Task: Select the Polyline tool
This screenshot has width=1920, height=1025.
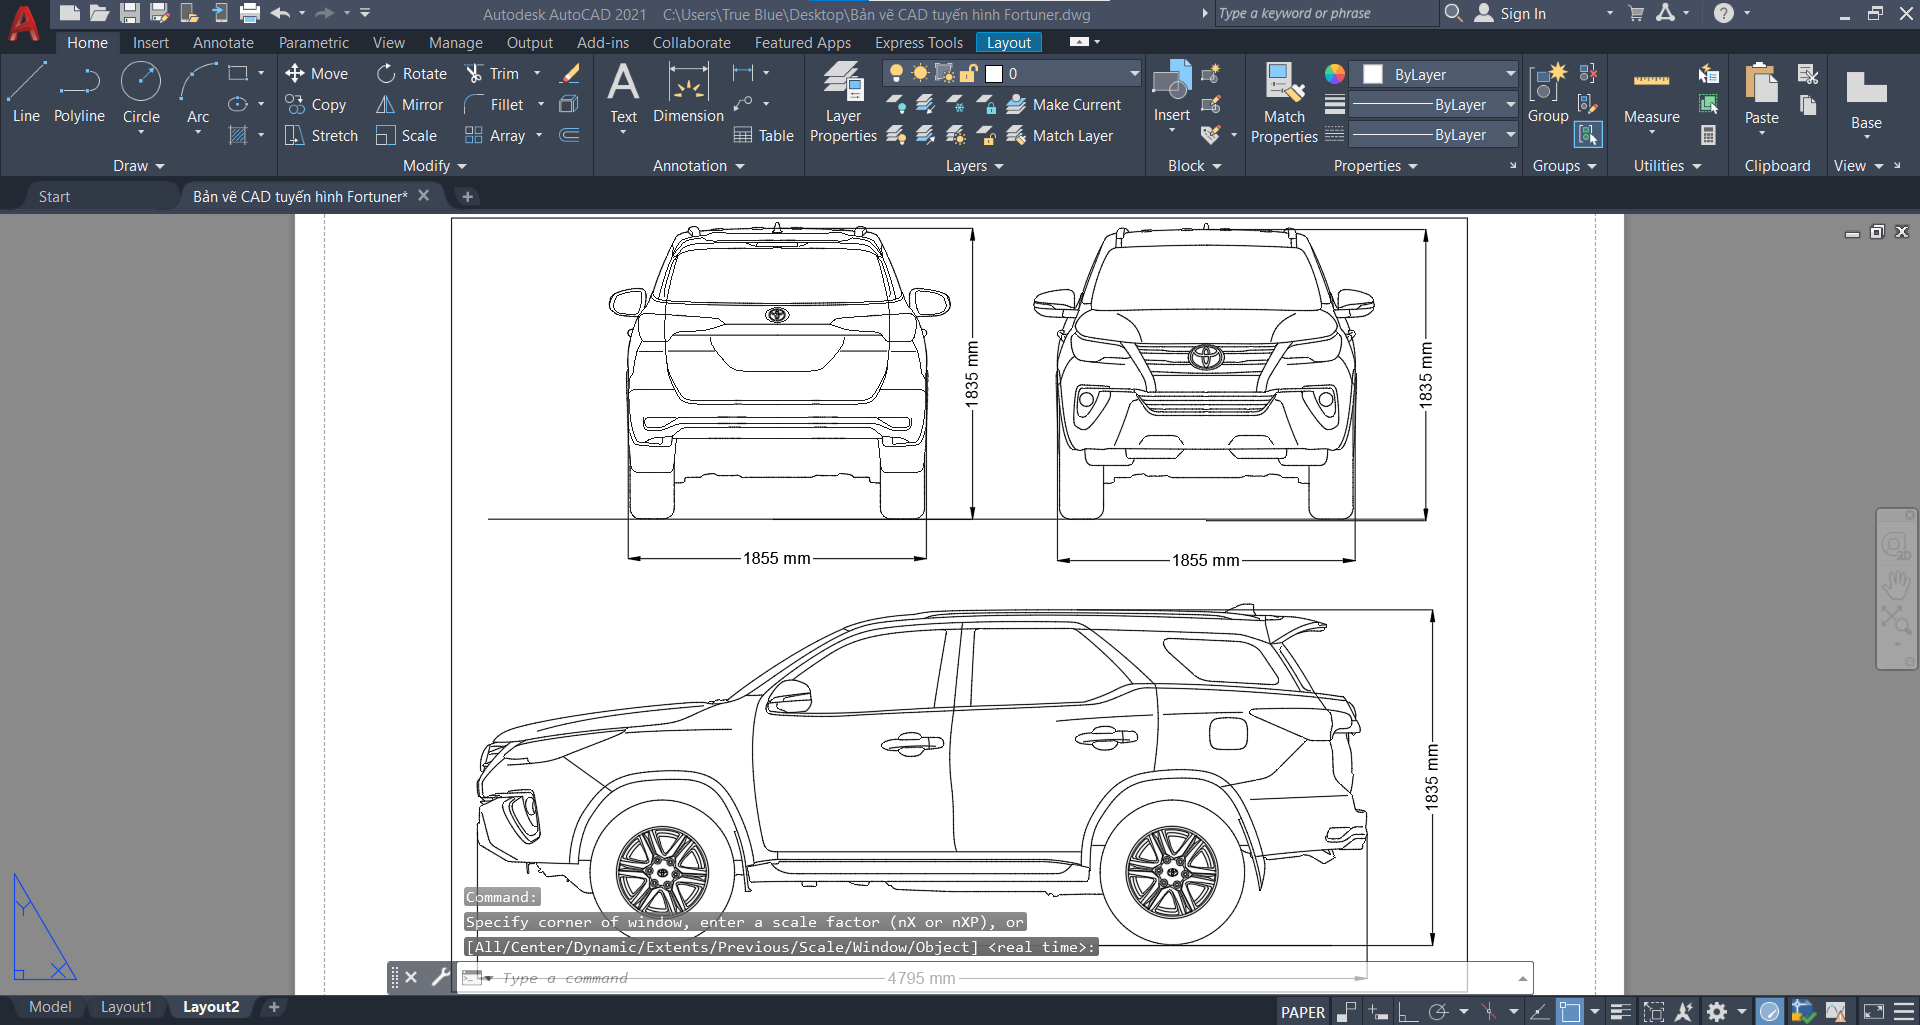Action: (79, 92)
